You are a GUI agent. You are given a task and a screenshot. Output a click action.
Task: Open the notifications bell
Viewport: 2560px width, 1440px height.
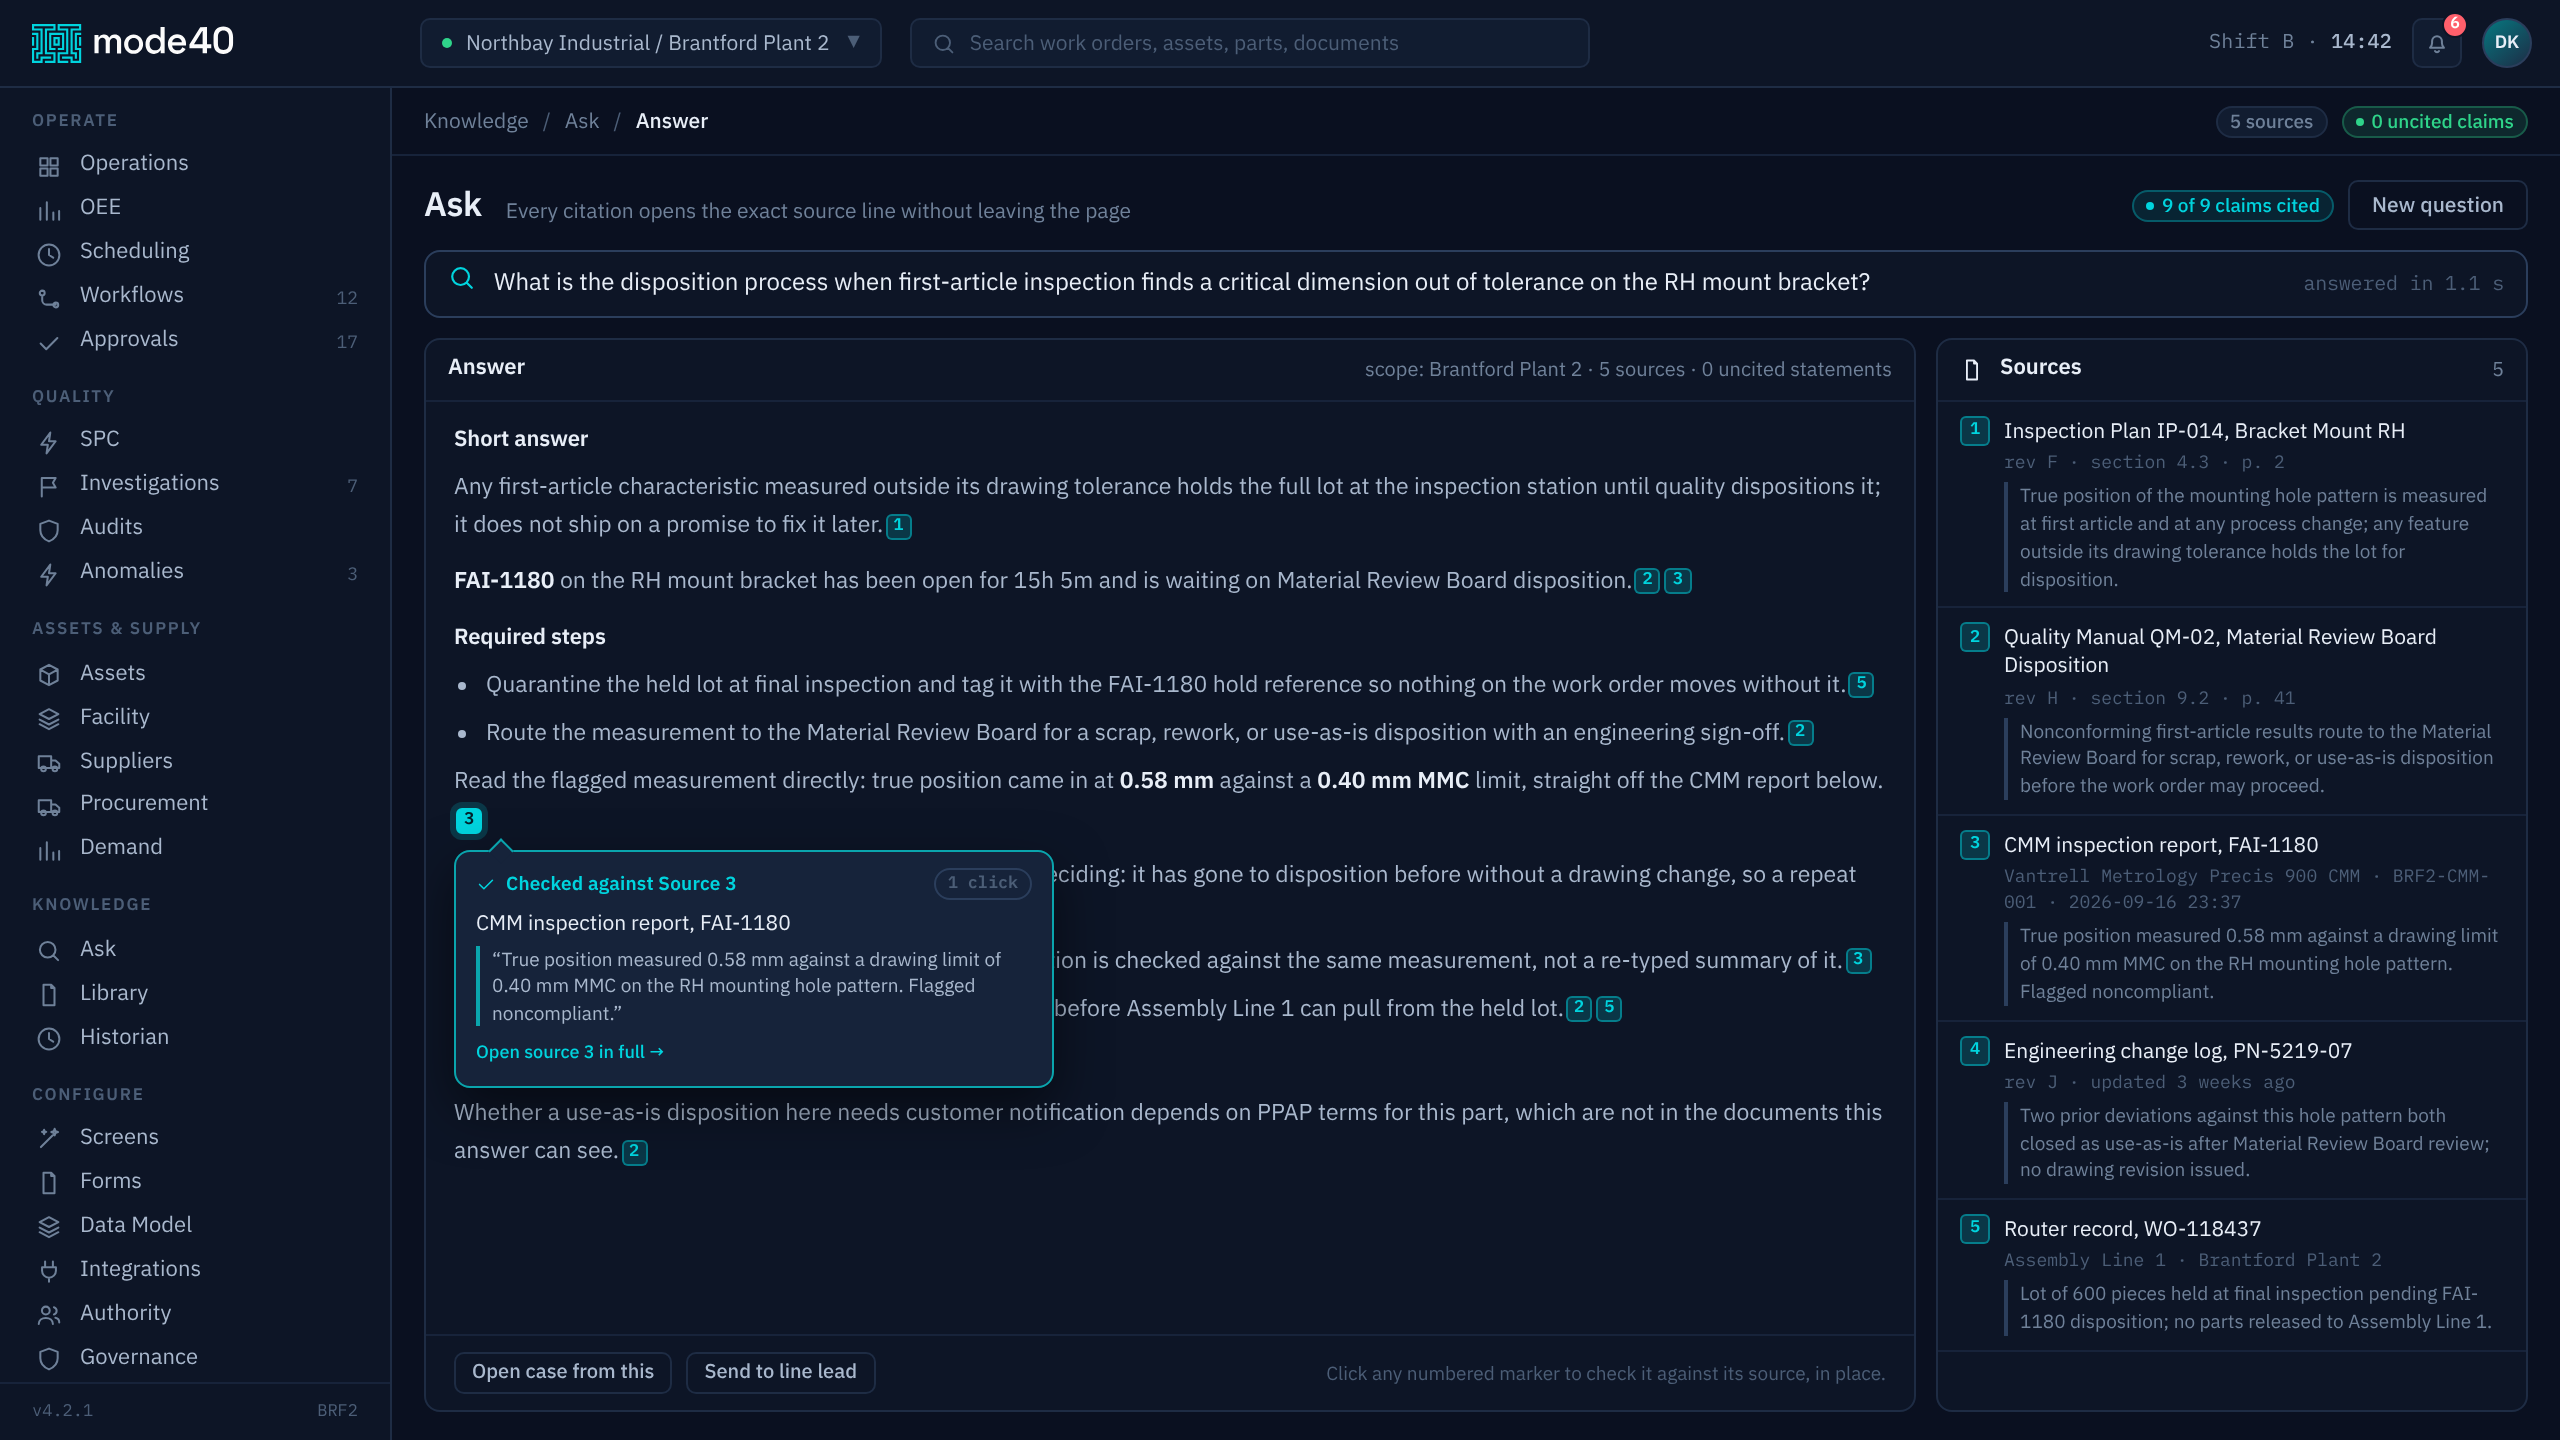click(2437, 43)
